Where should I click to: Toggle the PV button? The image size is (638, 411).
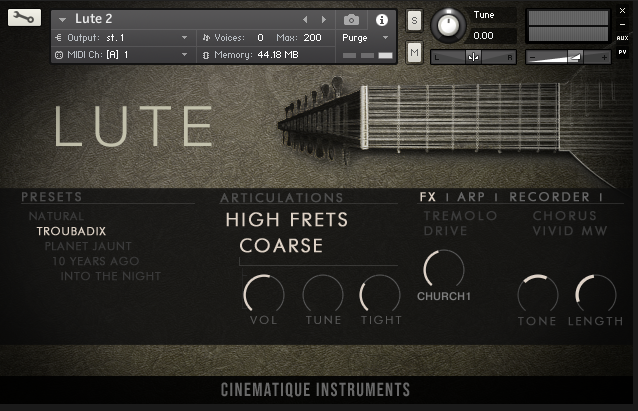click(623, 52)
